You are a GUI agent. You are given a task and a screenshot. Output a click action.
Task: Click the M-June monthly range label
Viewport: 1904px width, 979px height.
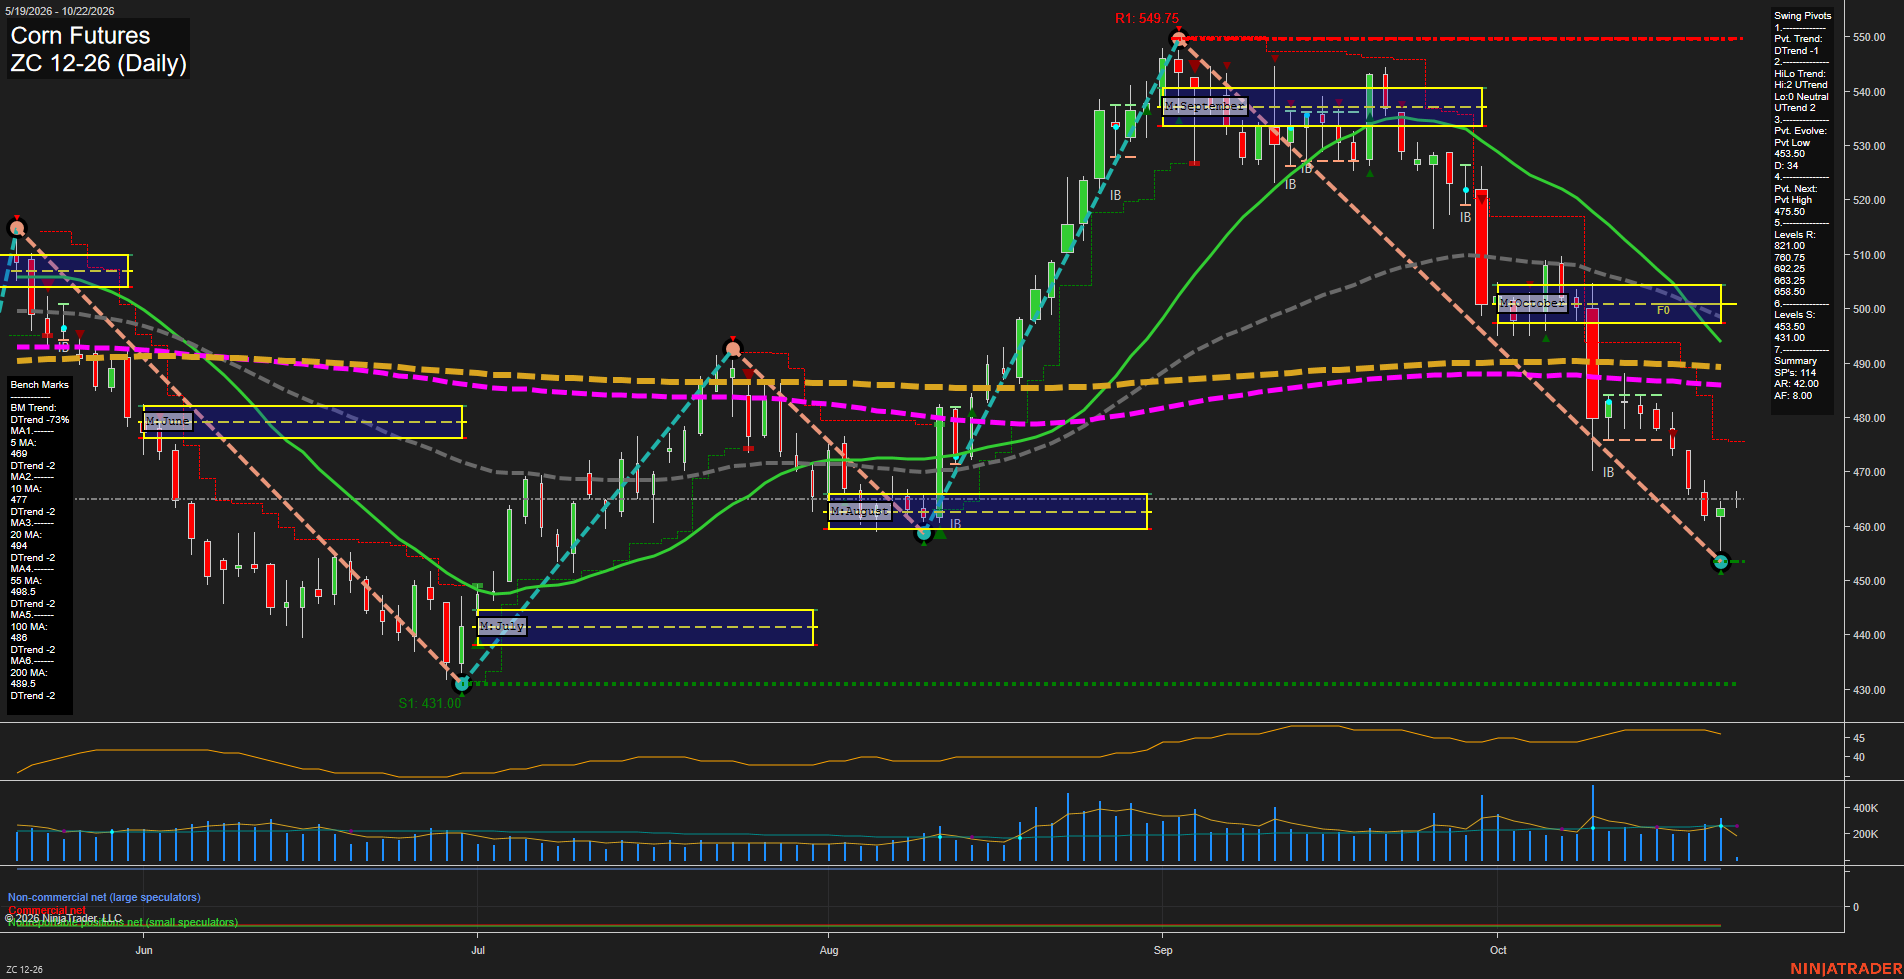point(168,421)
